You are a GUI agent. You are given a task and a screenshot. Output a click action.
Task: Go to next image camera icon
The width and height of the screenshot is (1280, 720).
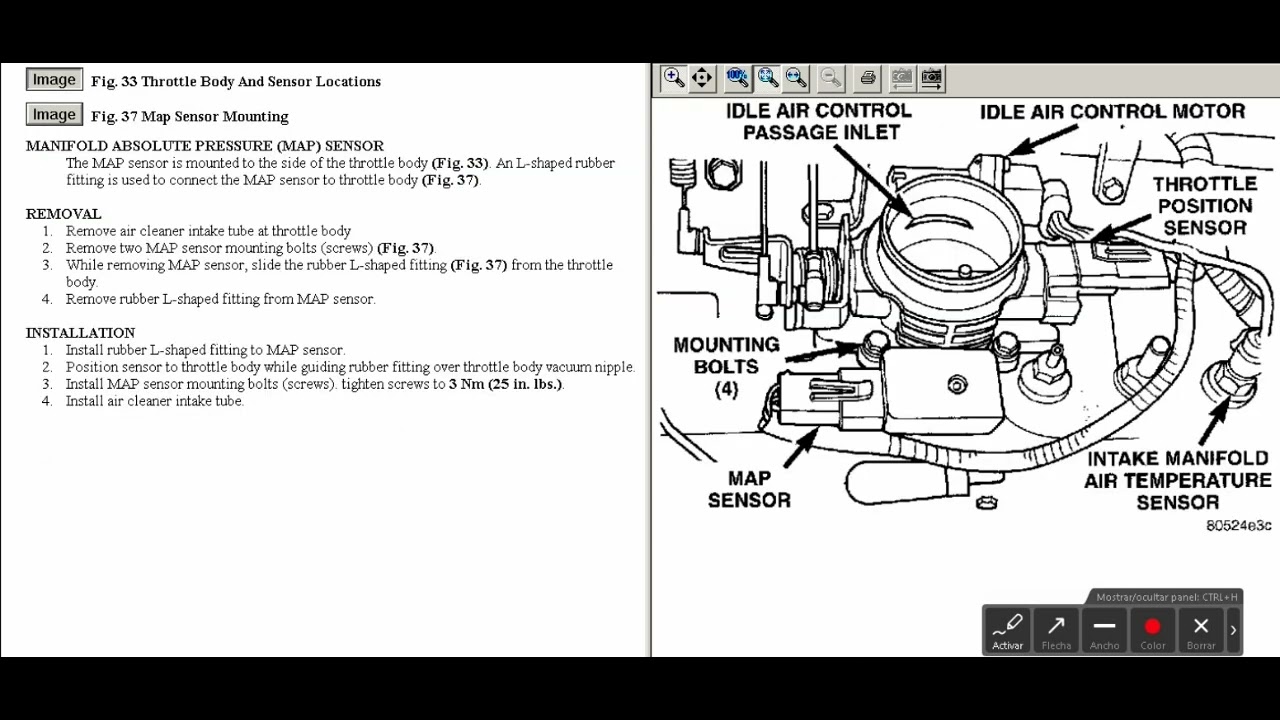[x=931, y=78]
